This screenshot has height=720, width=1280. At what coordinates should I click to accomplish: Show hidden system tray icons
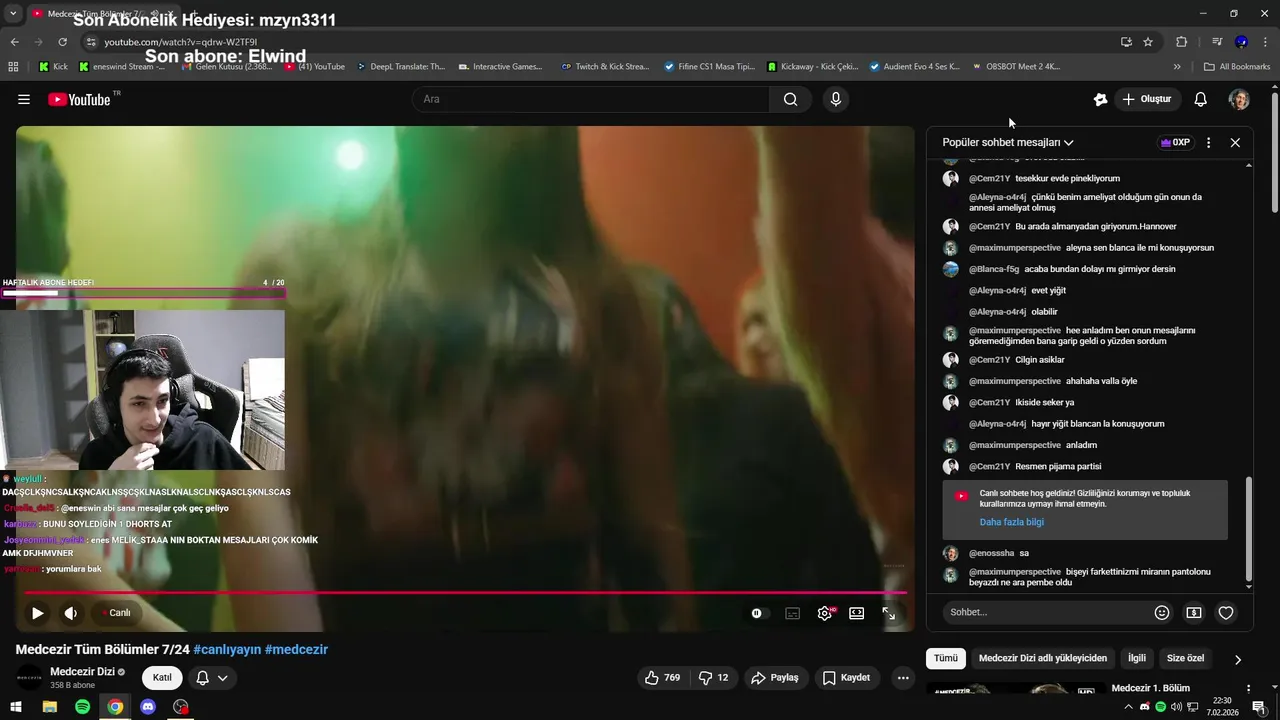tap(1128, 707)
